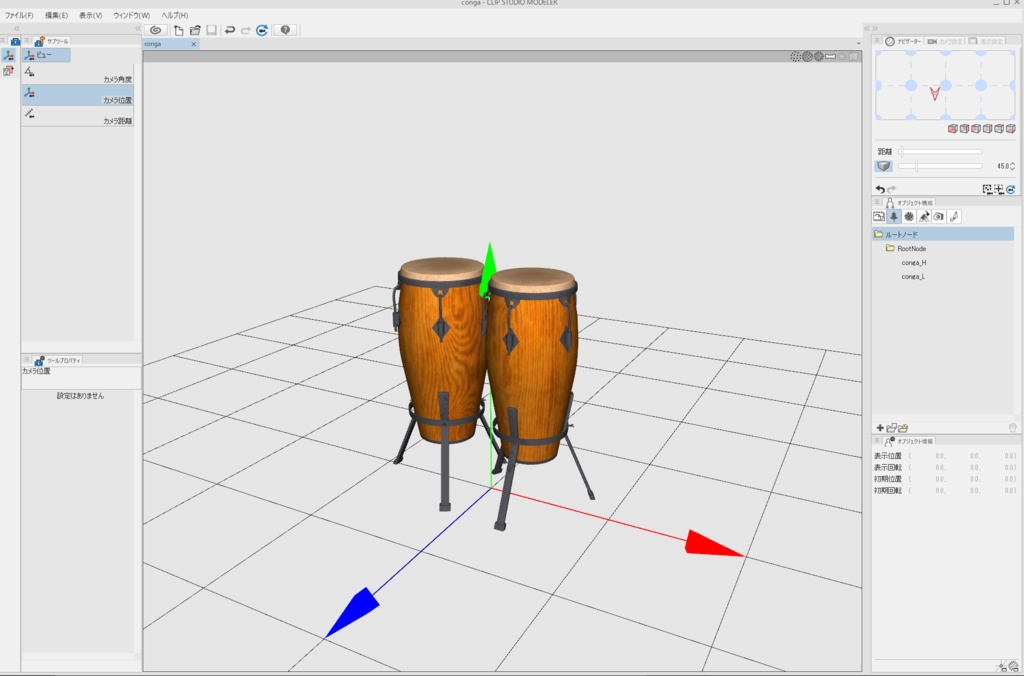Open the ウィンドウ(W) menu

click(131, 15)
